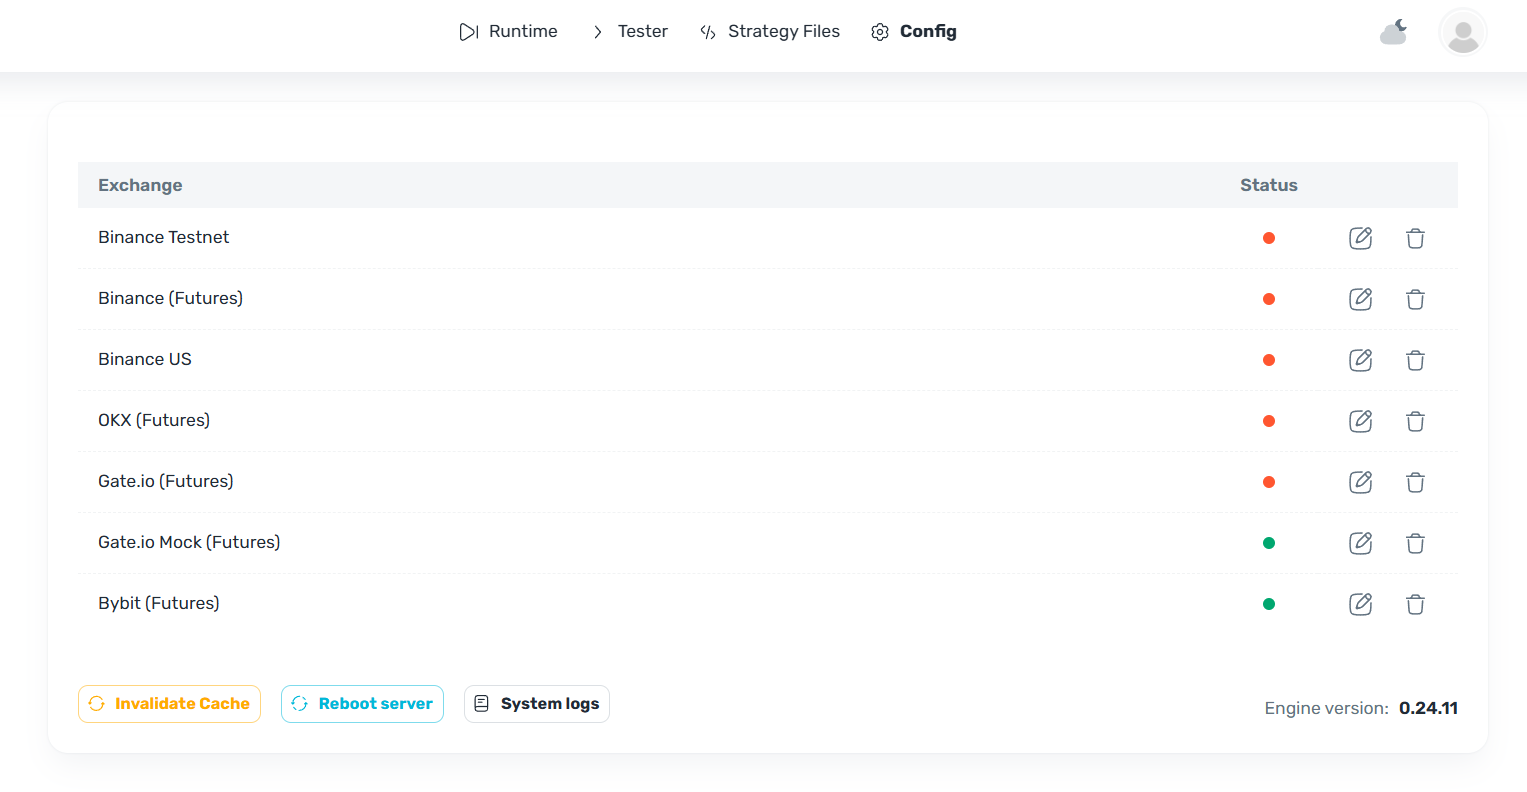Click the Invalidate Cache button
The height and width of the screenshot is (792, 1527).
point(169,704)
